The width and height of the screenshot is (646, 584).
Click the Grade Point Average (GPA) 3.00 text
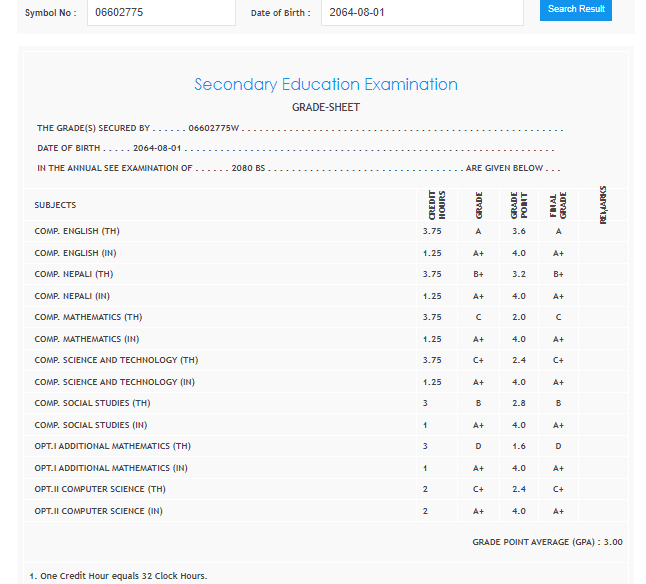[547, 541]
